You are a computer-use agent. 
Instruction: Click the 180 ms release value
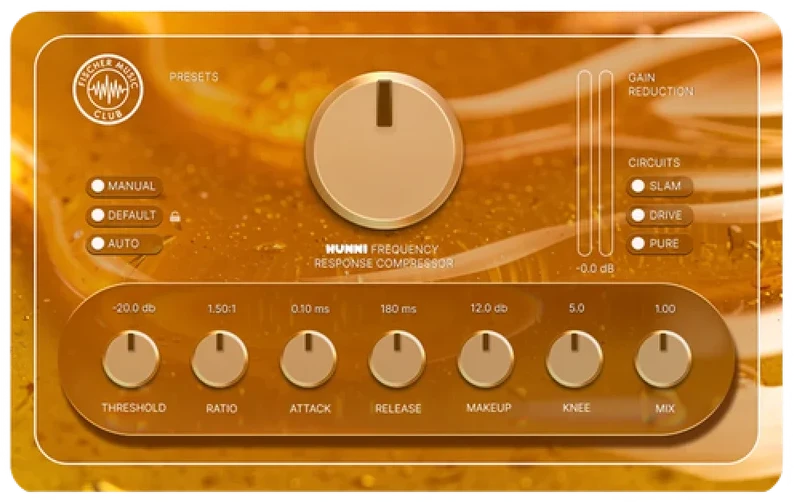click(399, 308)
